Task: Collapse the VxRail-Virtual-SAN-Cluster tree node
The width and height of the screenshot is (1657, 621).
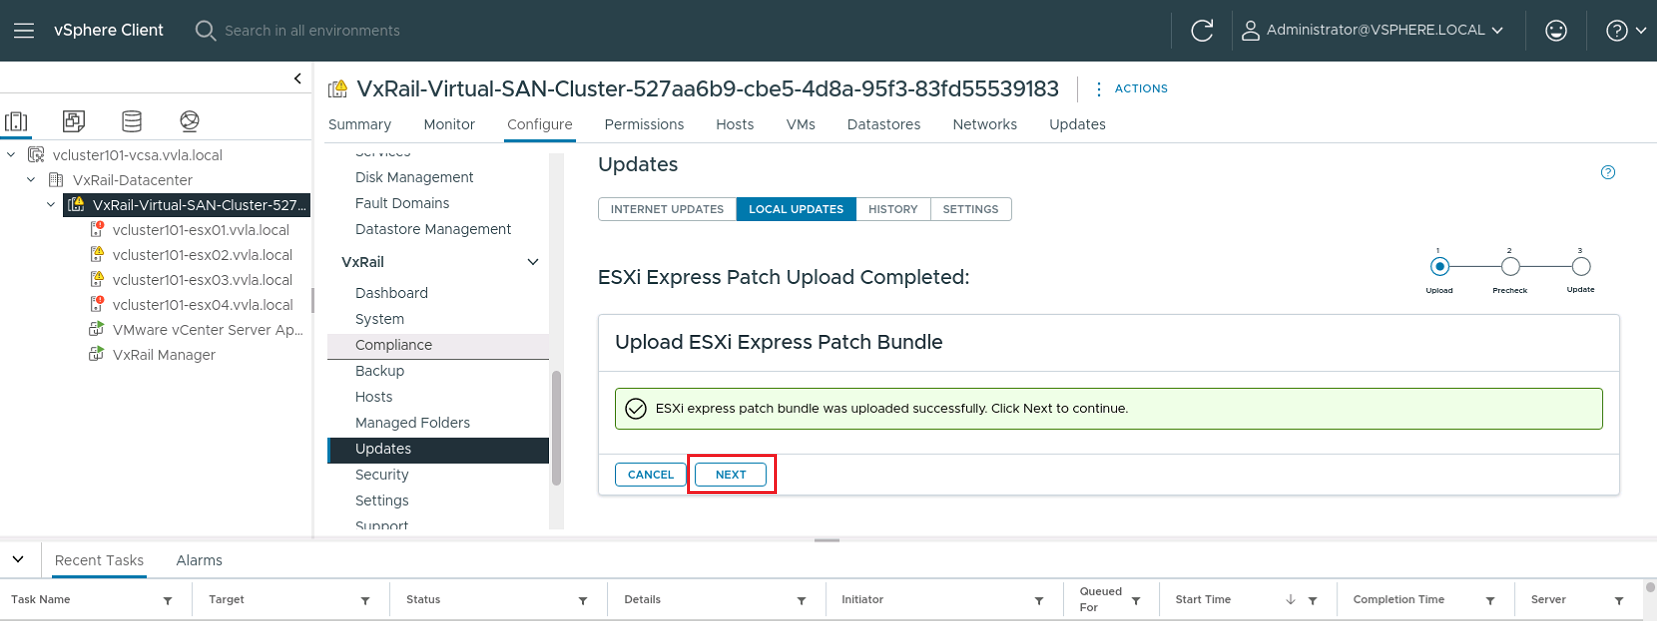Action: [51, 205]
